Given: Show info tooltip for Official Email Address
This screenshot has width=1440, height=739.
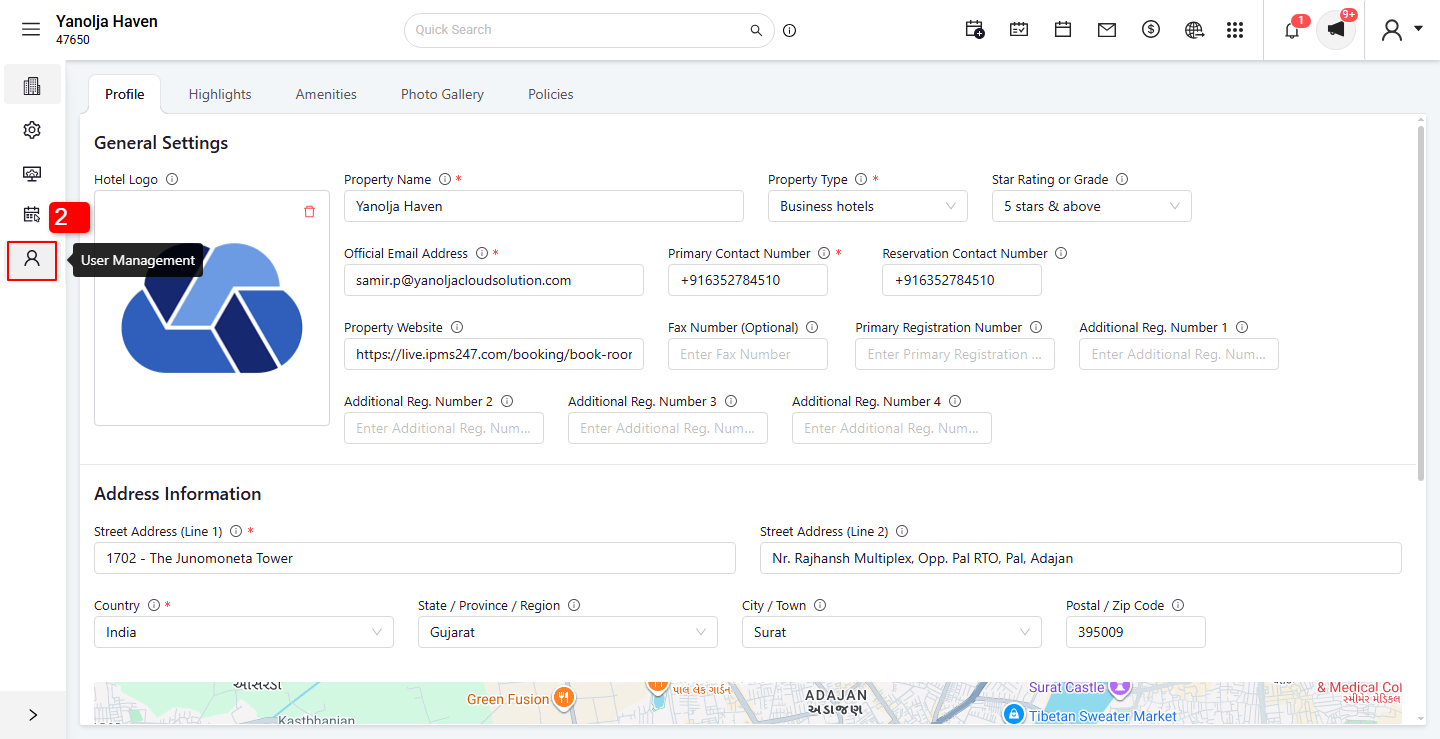Looking at the screenshot, I should tap(482, 254).
